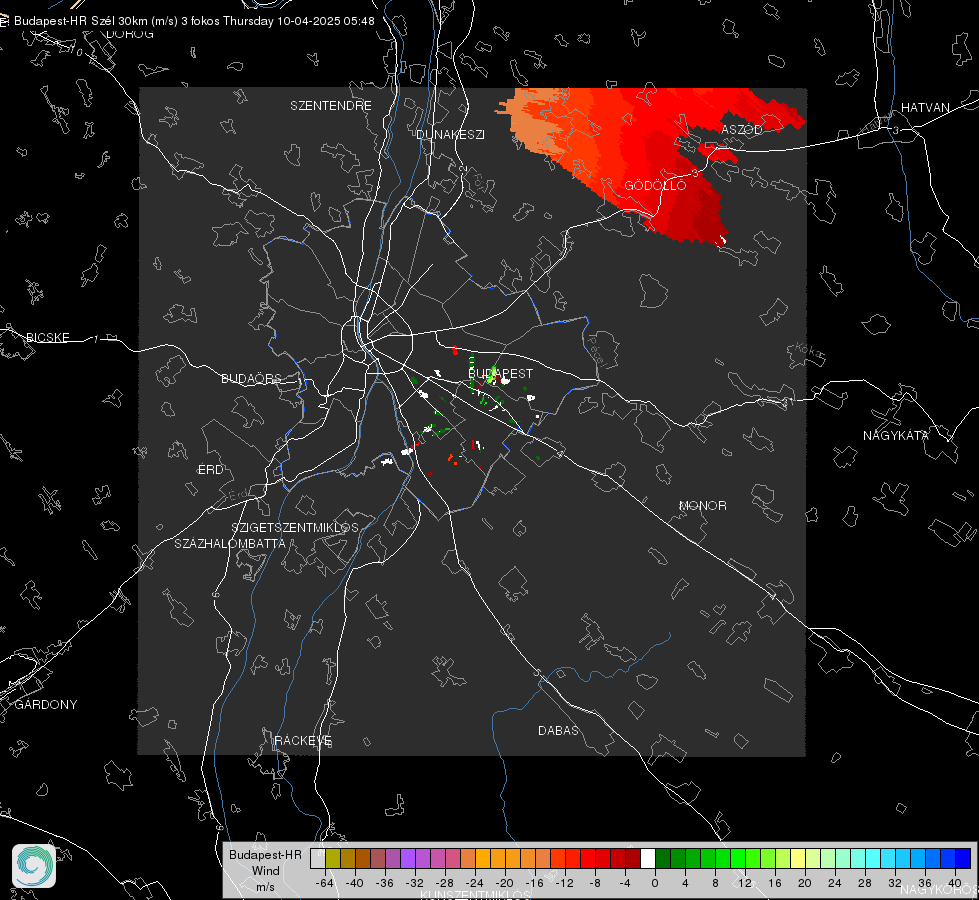Click the -64 value on legend scale
The image size is (979, 900).
coord(325,883)
